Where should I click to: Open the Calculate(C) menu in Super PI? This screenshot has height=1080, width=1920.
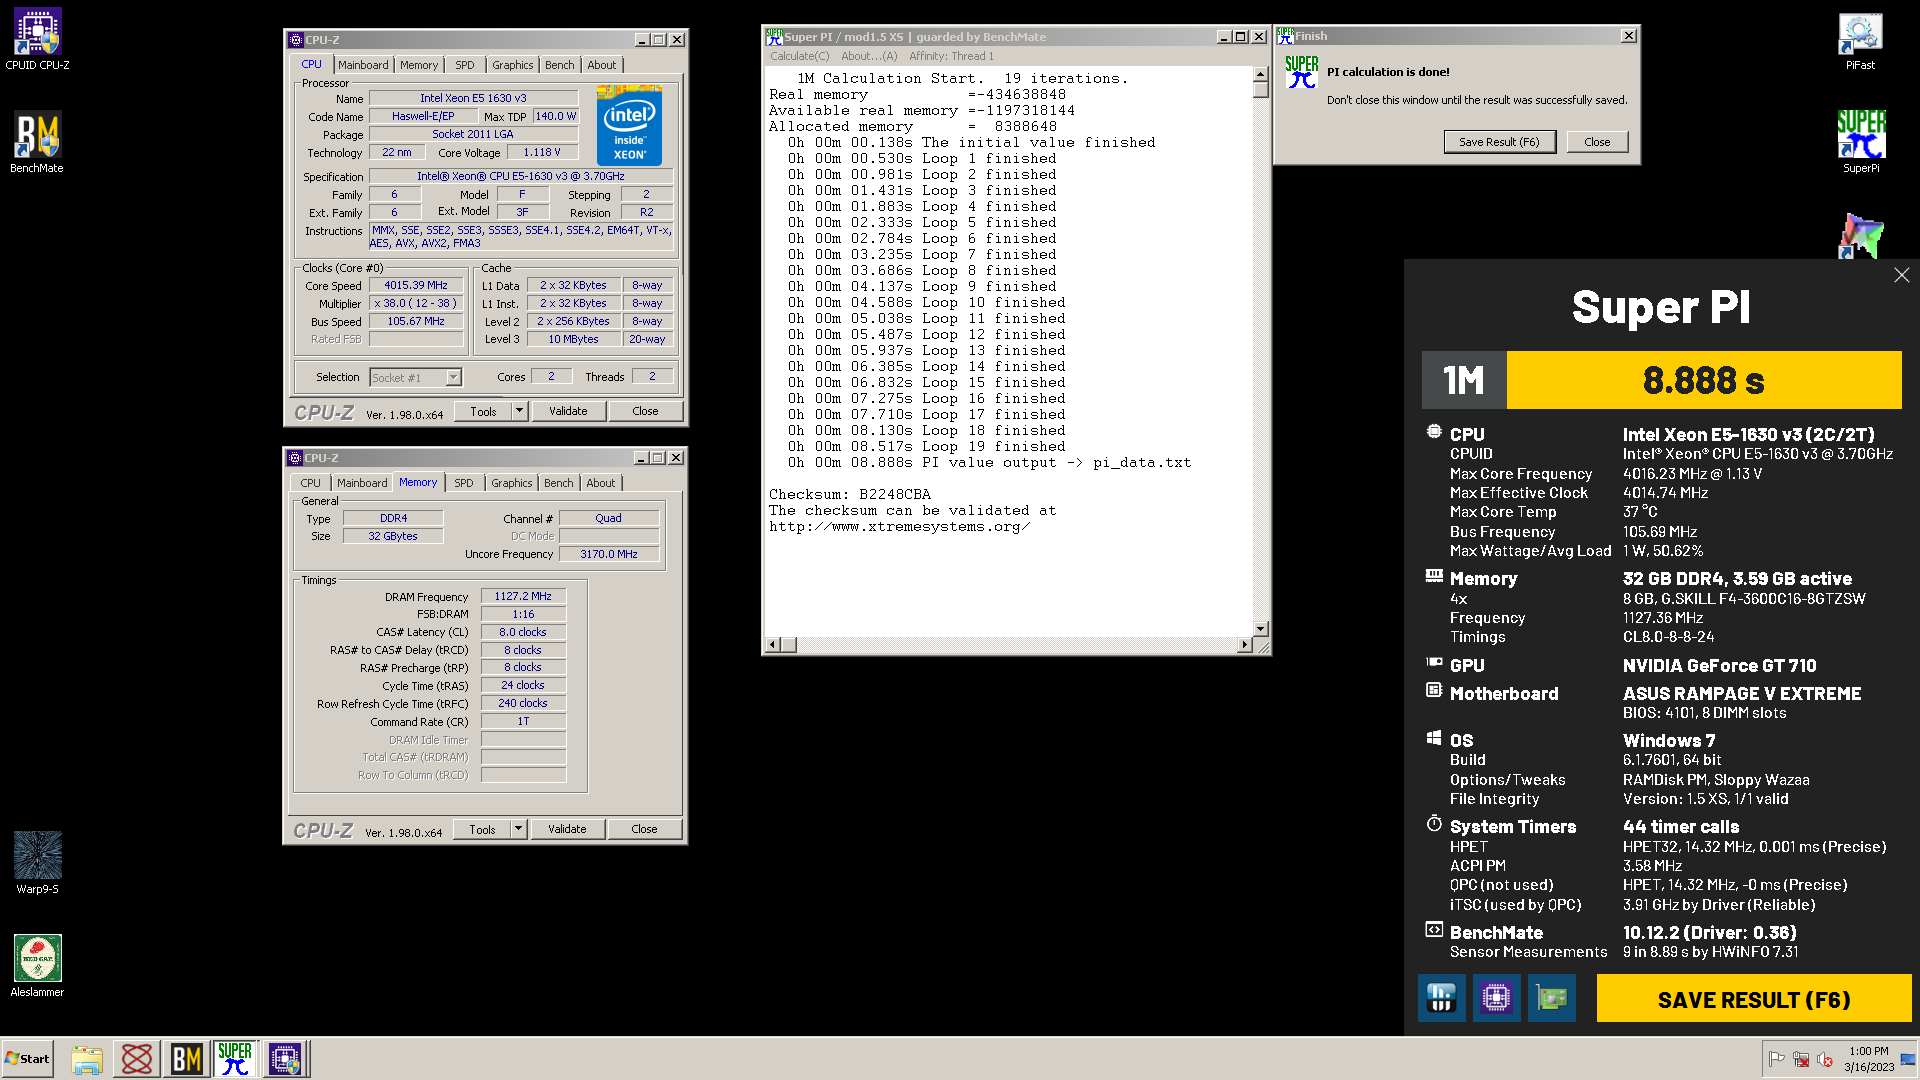799,56
